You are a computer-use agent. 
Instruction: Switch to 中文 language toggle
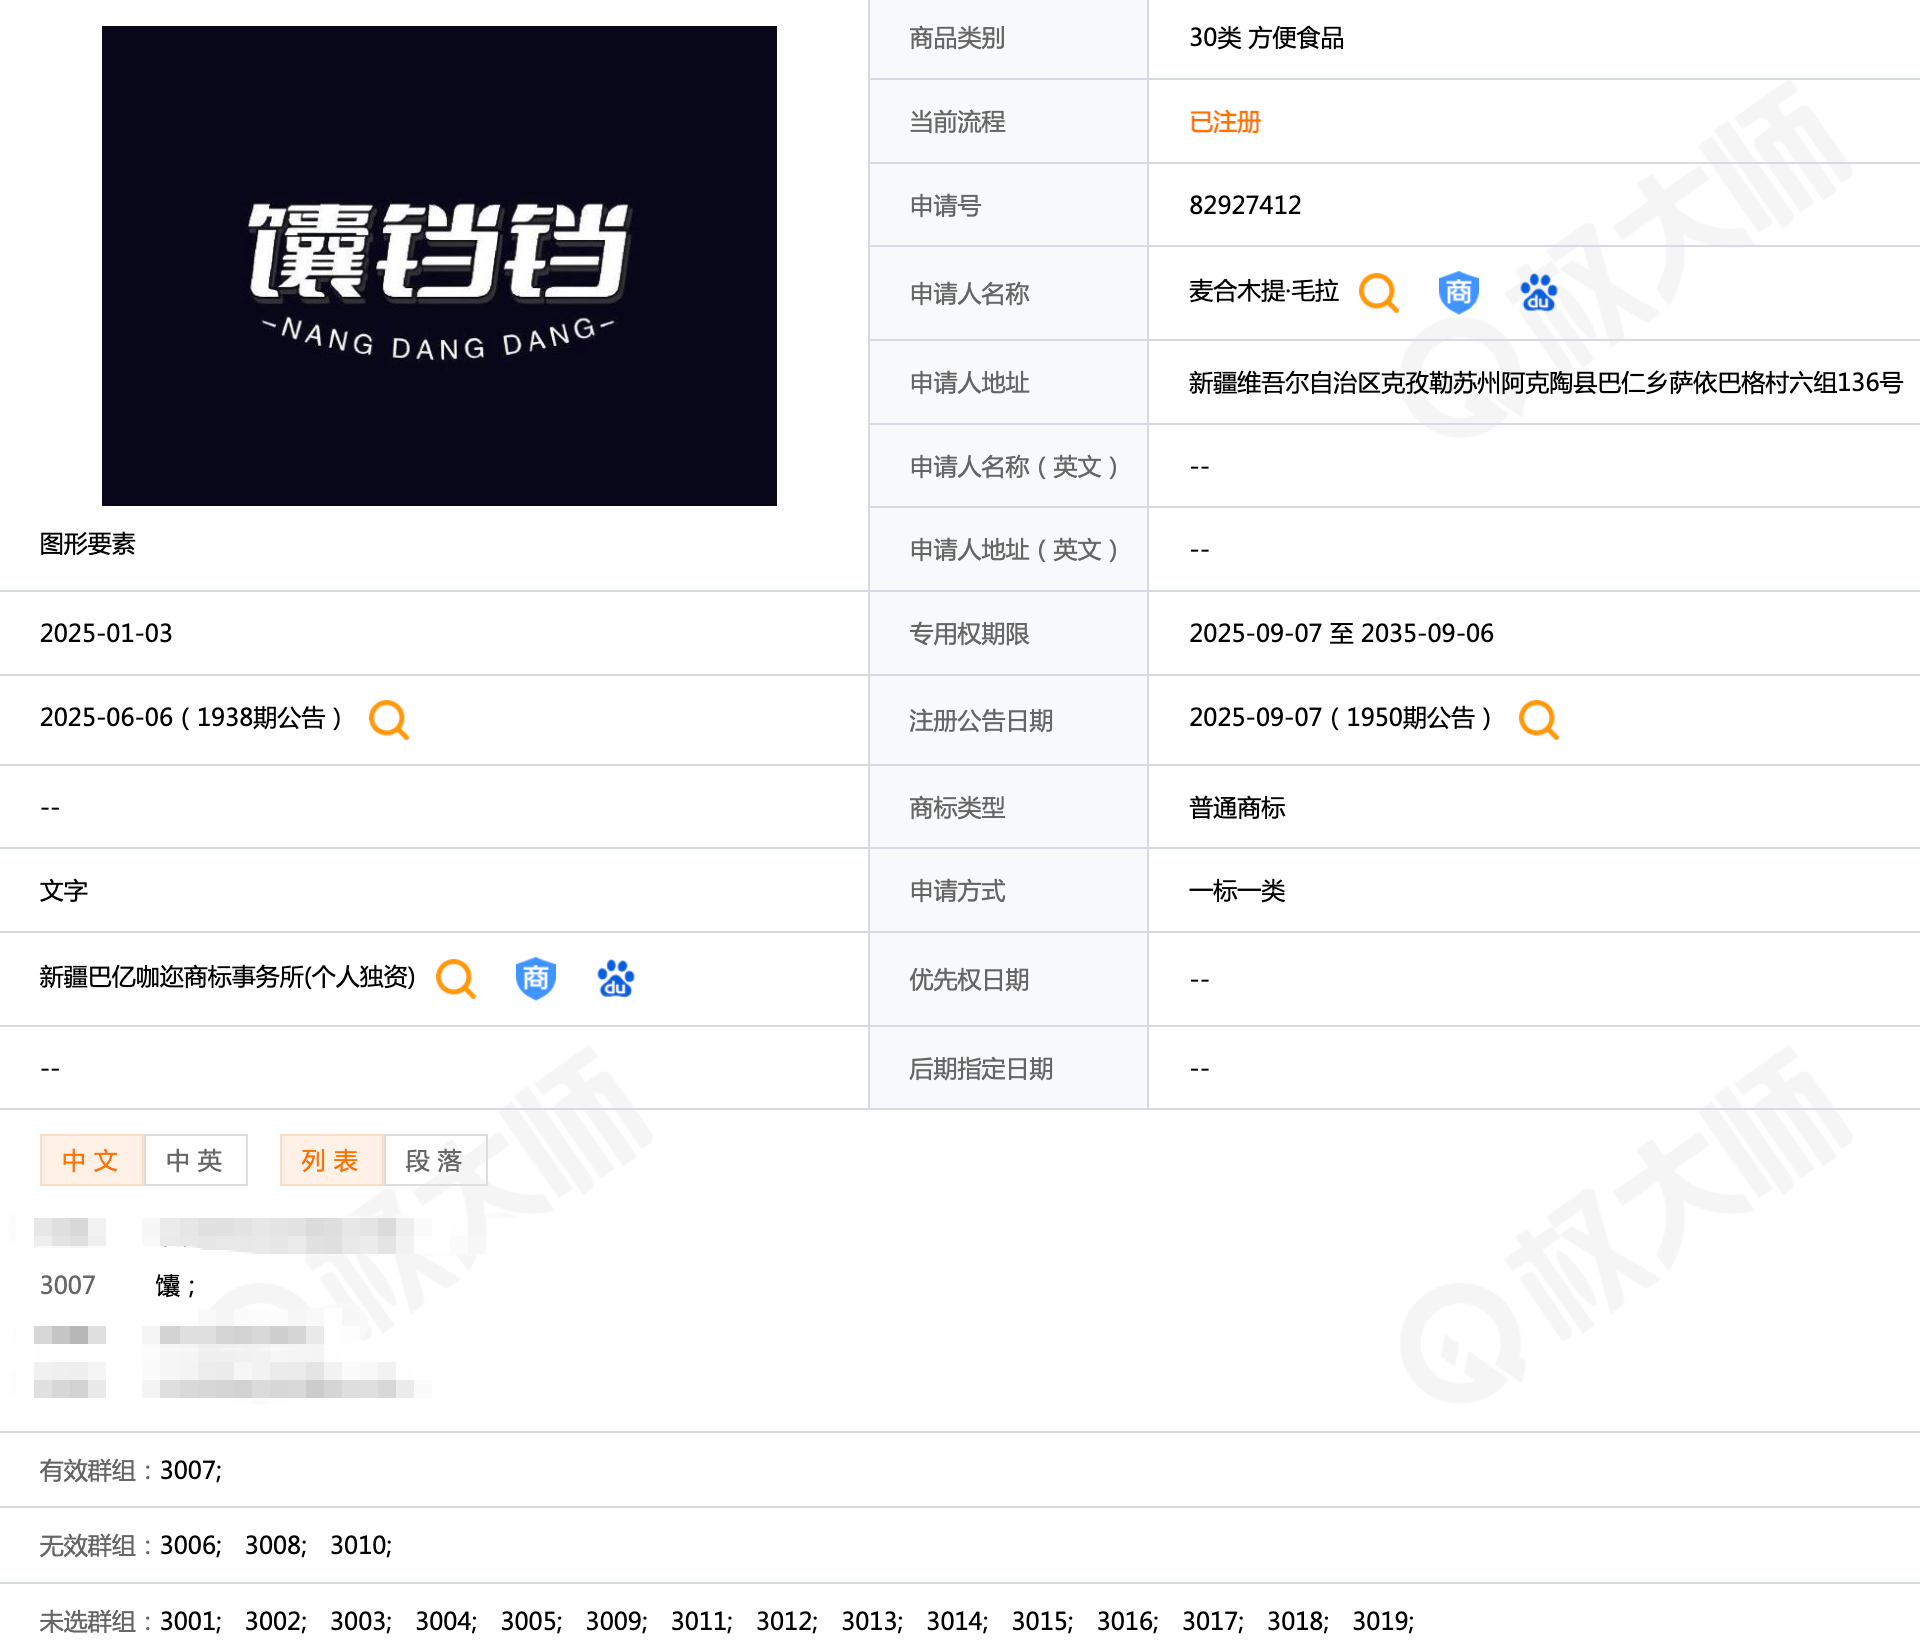91,1160
